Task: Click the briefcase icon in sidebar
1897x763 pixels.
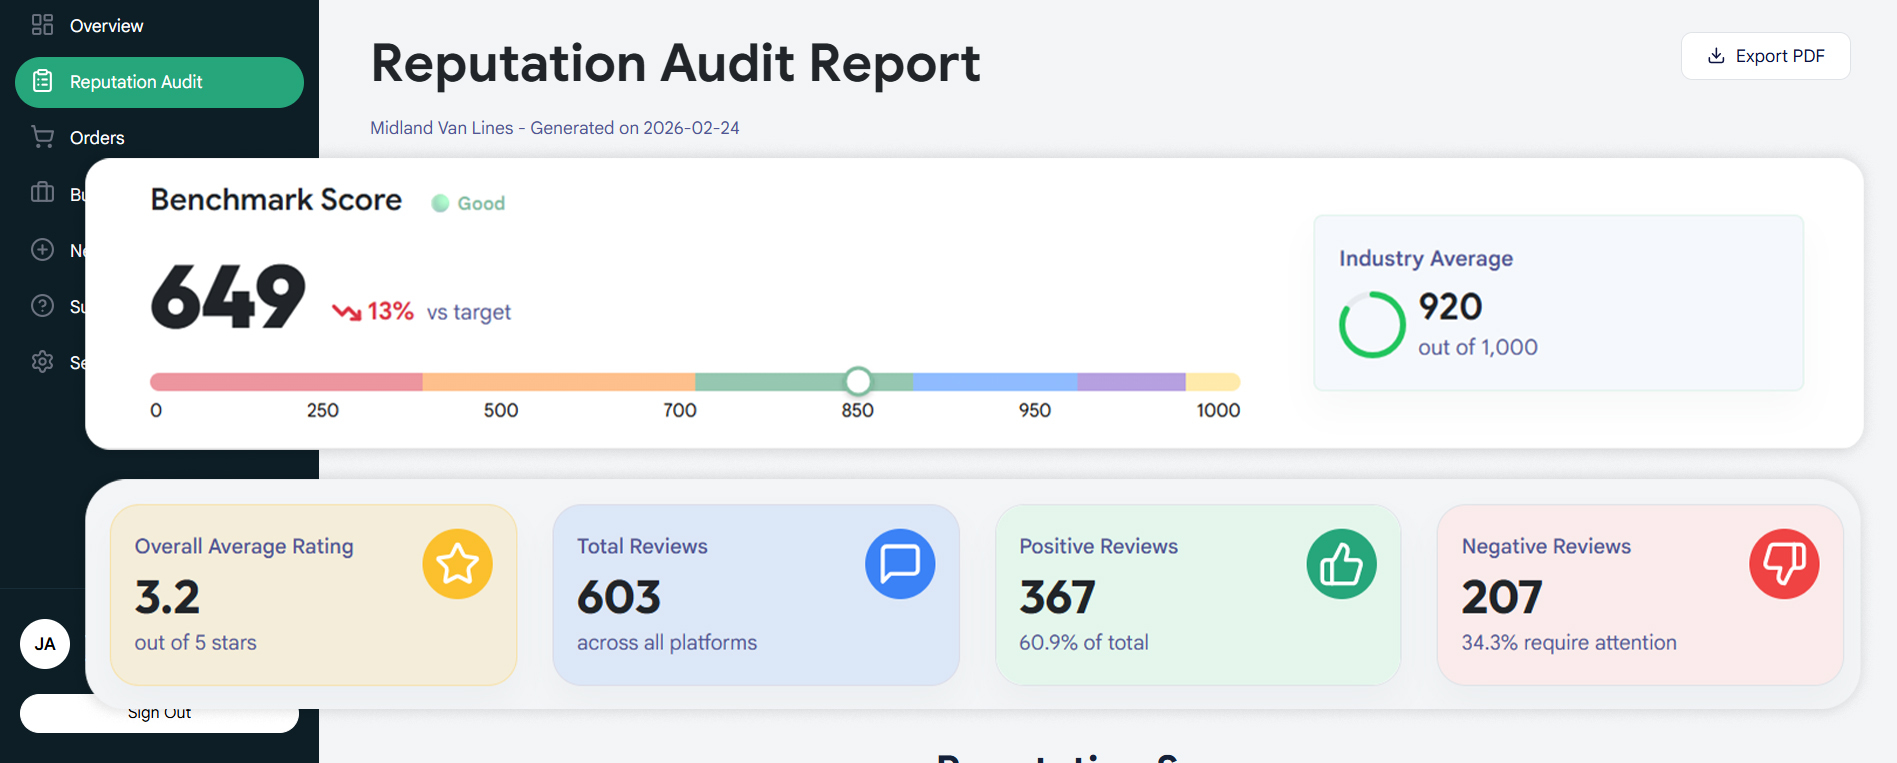Action: [42, 193]
